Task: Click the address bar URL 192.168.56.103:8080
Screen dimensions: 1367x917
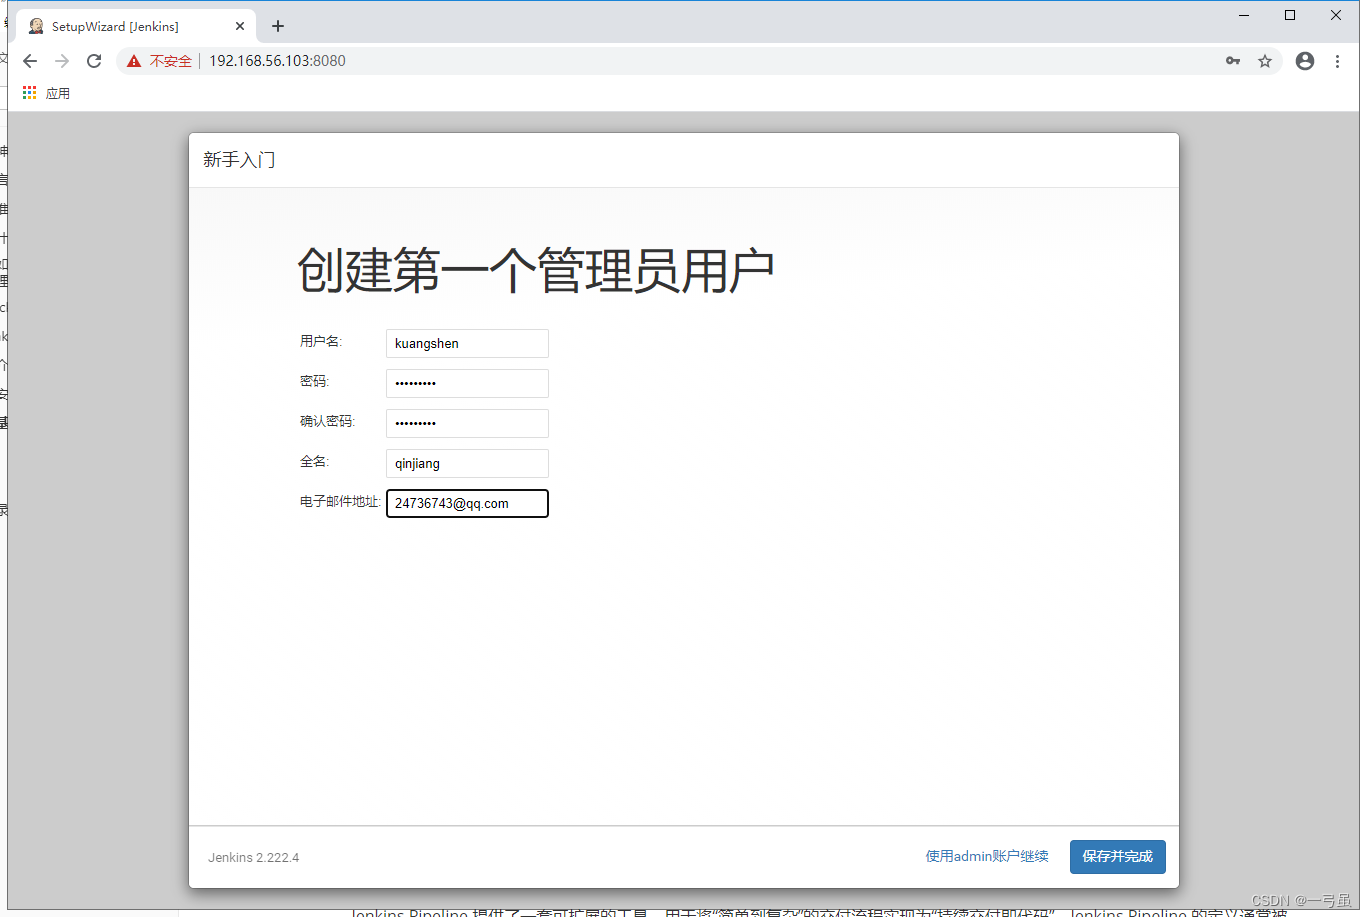Action: point(277,61)
